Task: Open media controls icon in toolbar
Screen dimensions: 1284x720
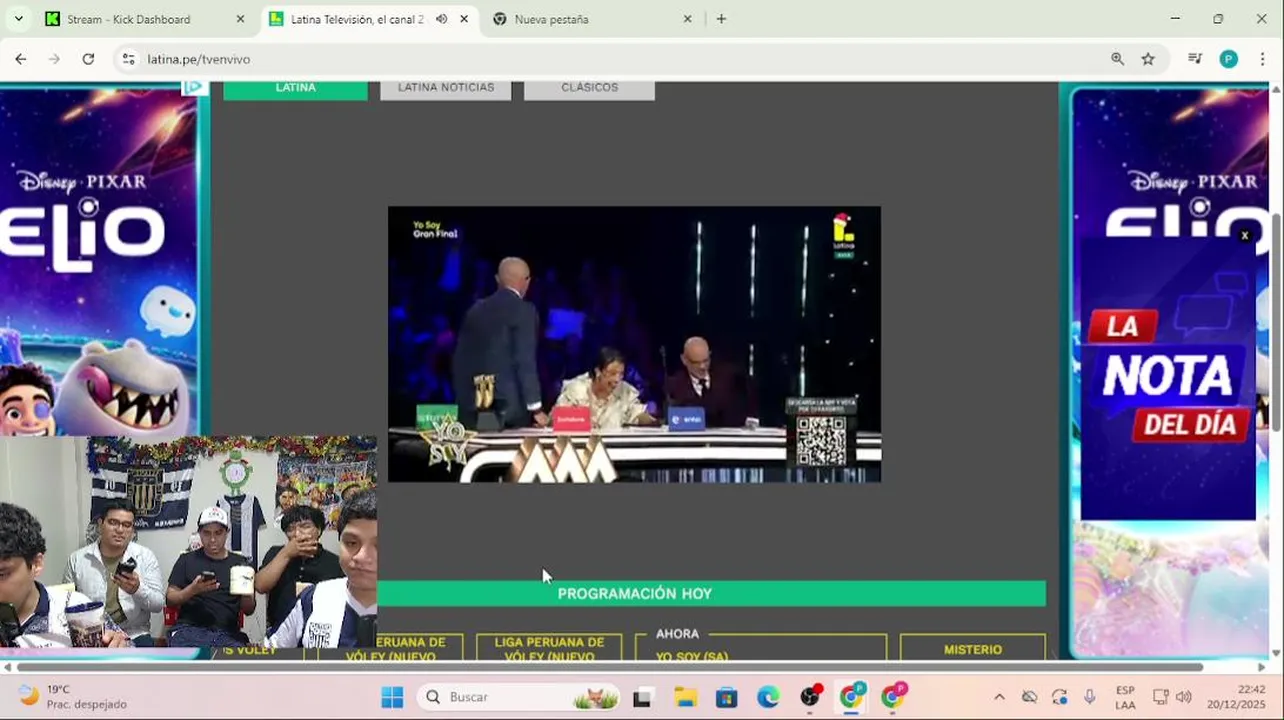Action: 1195,59
